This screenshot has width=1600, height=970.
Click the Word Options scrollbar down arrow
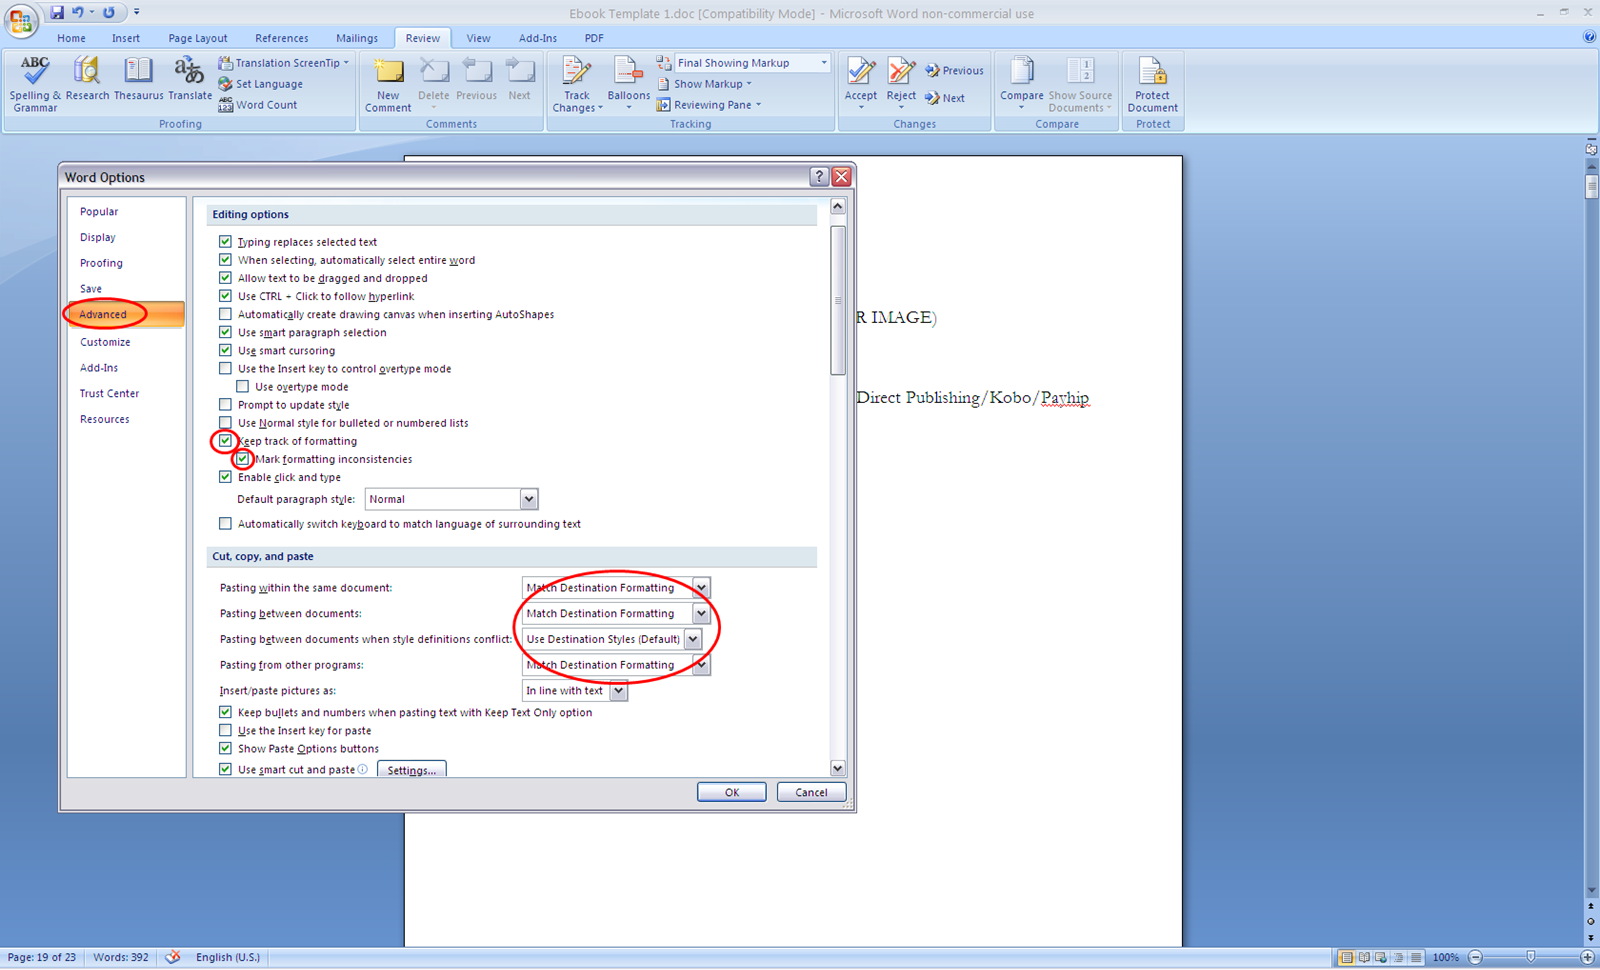(838, 768)
